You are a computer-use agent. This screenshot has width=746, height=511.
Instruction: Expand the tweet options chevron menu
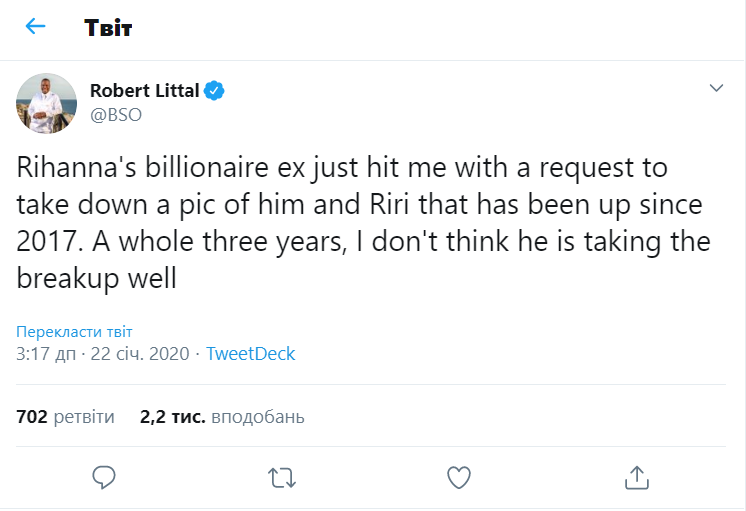click(x=716, y=89)
